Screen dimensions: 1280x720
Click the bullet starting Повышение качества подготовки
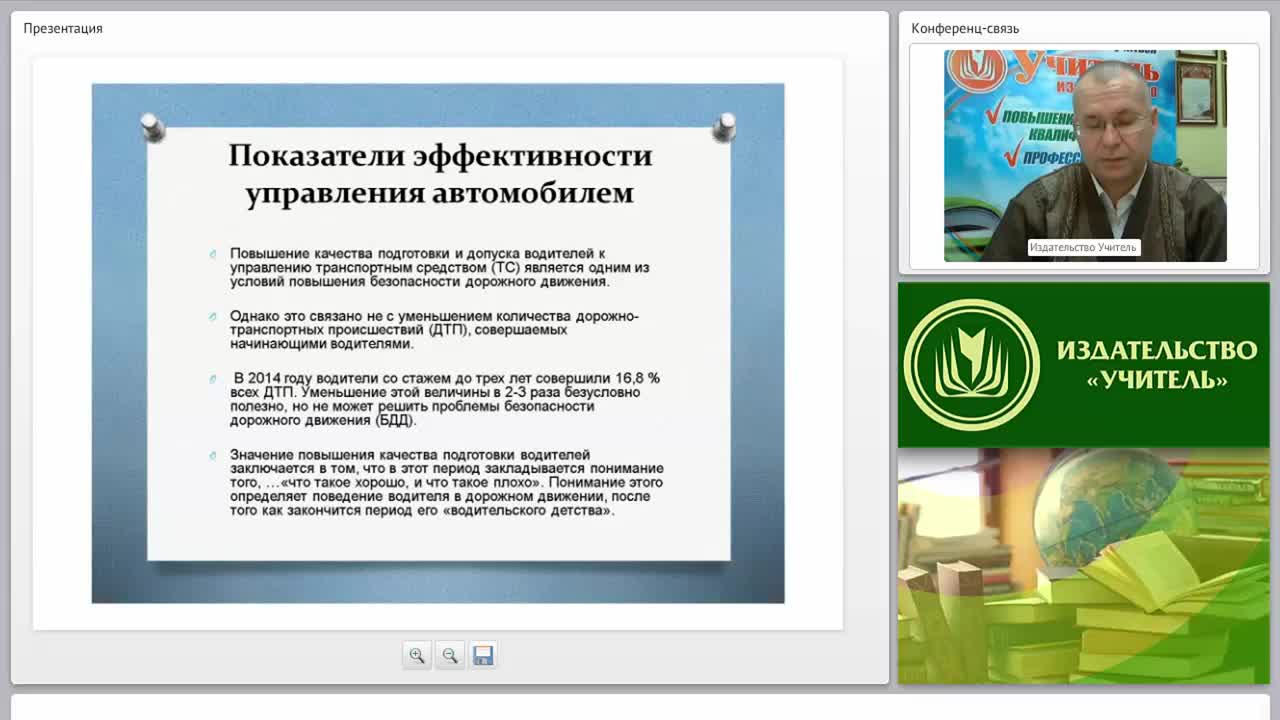click(440, 268)
